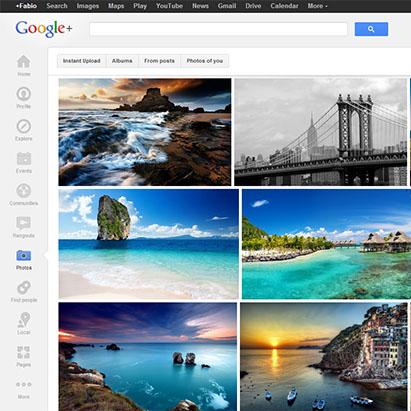This screenshot has height=411, width=411.
Task: Switch to the Instant Upload tab
Action: pos(82,61)
